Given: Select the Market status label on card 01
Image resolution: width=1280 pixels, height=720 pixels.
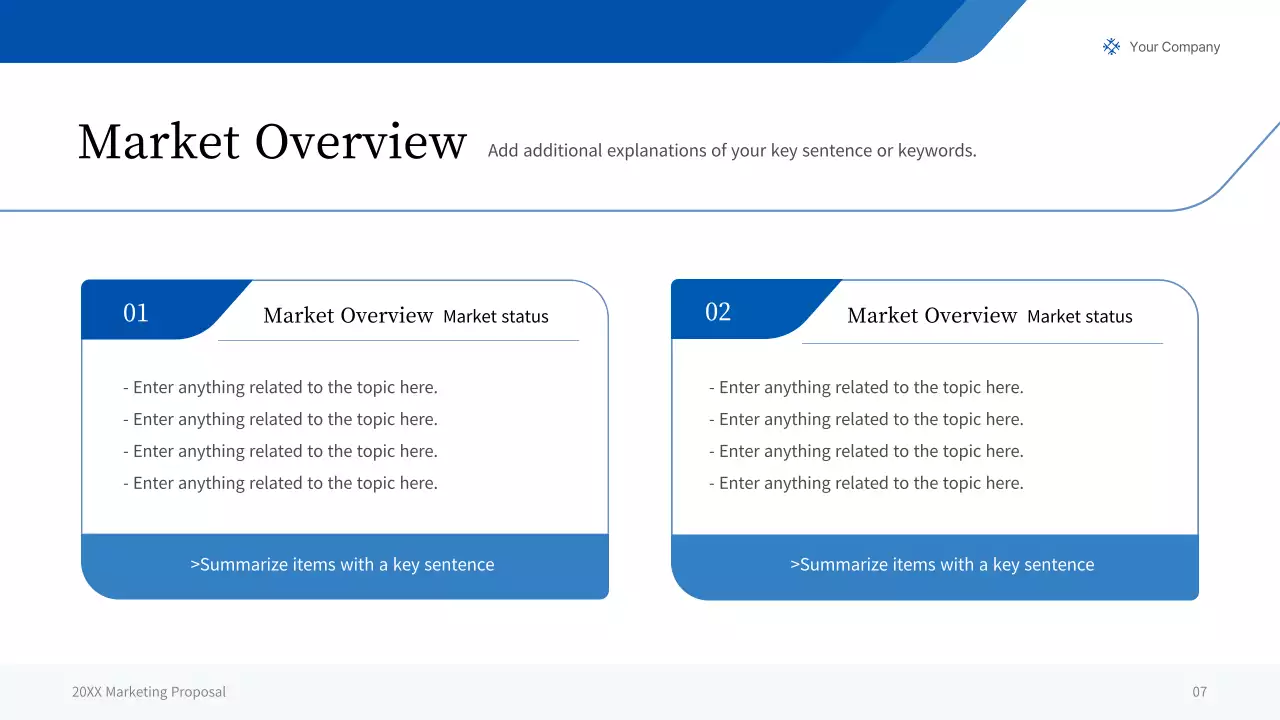Looking at the screenshot, I should (495, 316).
